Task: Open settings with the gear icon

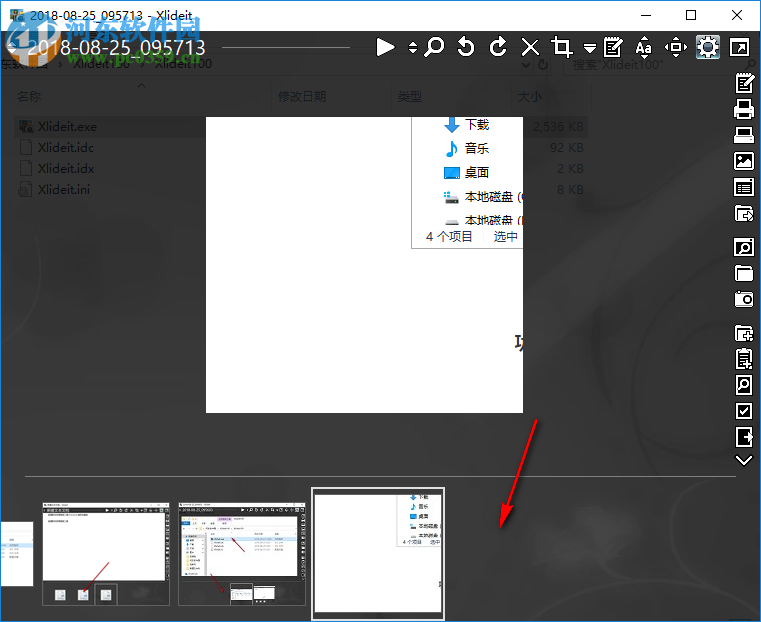Action: click(x=708, y=47)
